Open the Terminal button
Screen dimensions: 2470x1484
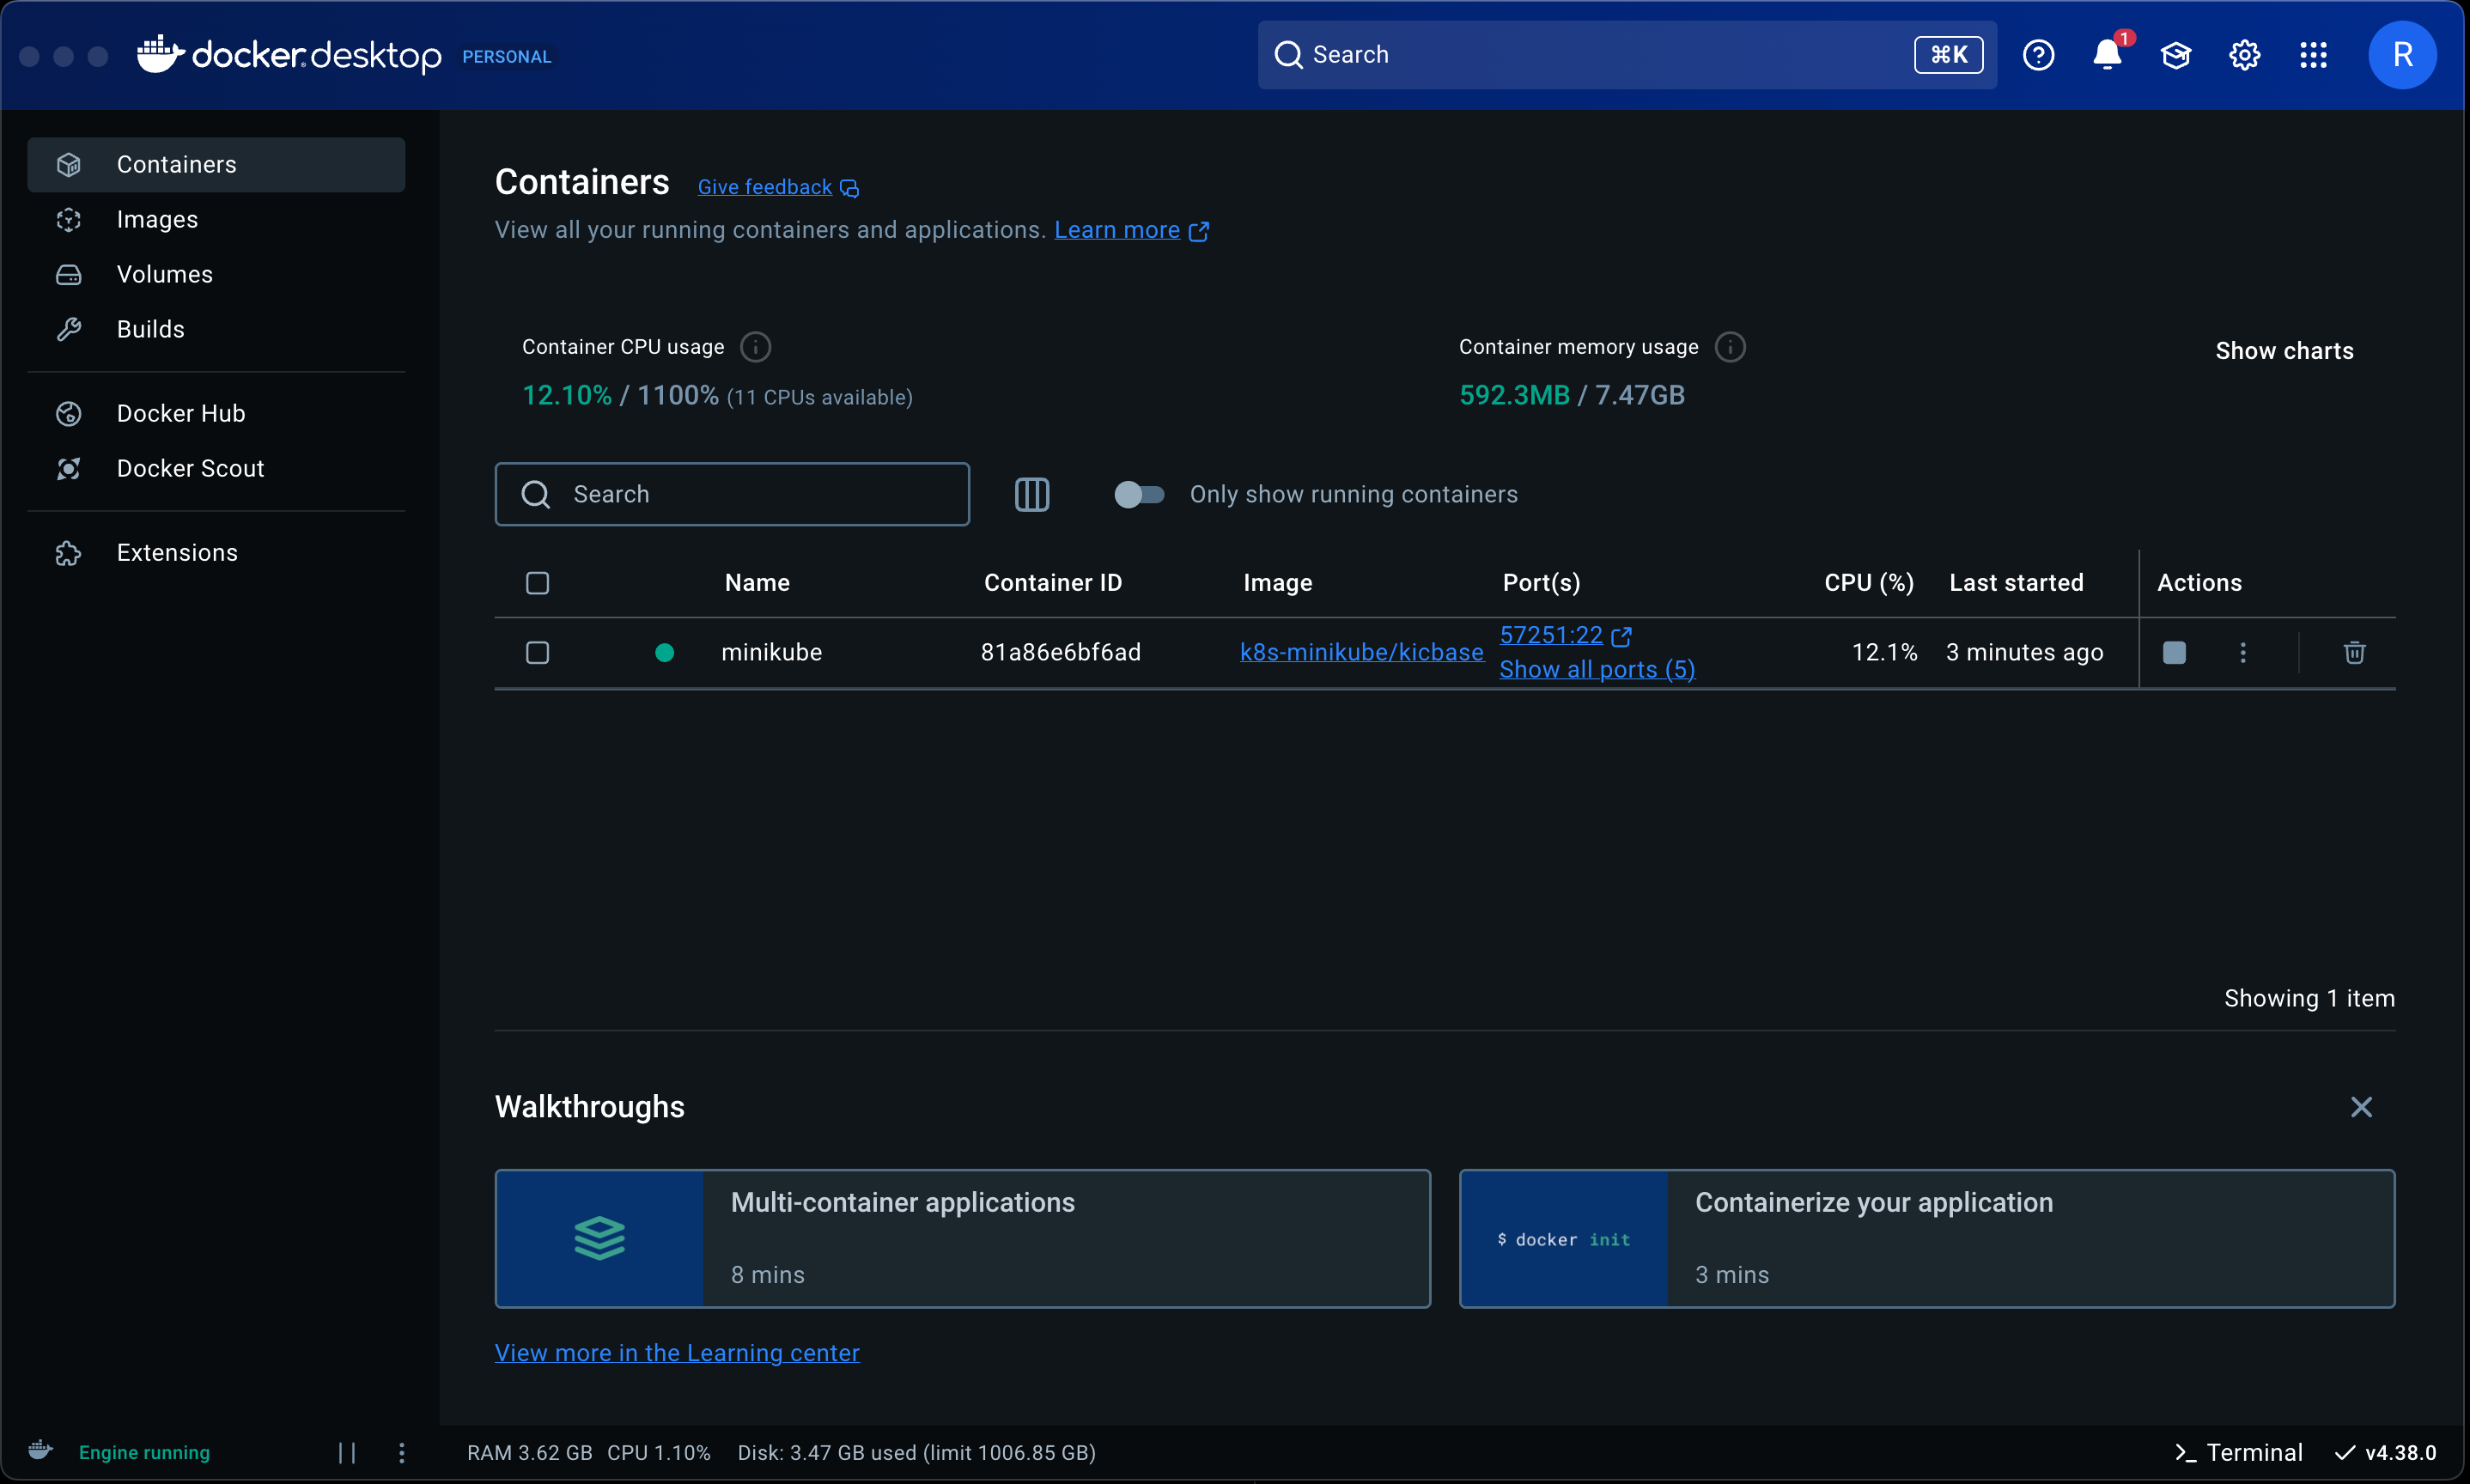pyautogui.click(x=2239, y=1453)
